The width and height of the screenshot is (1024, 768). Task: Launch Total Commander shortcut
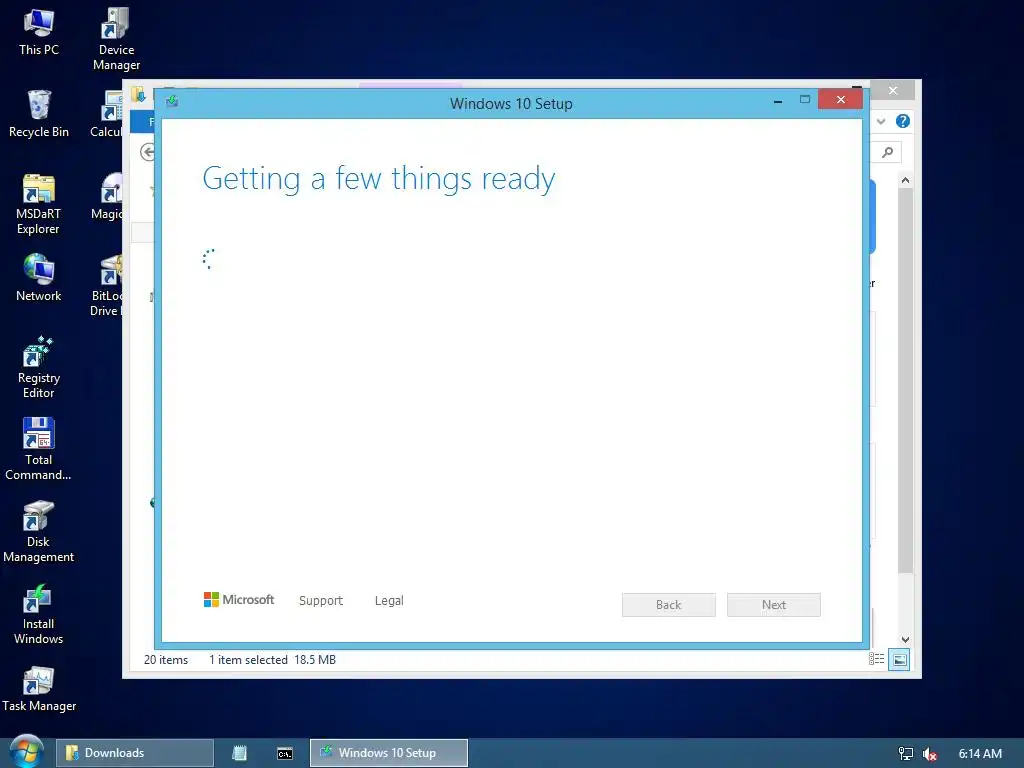point(39,450)
